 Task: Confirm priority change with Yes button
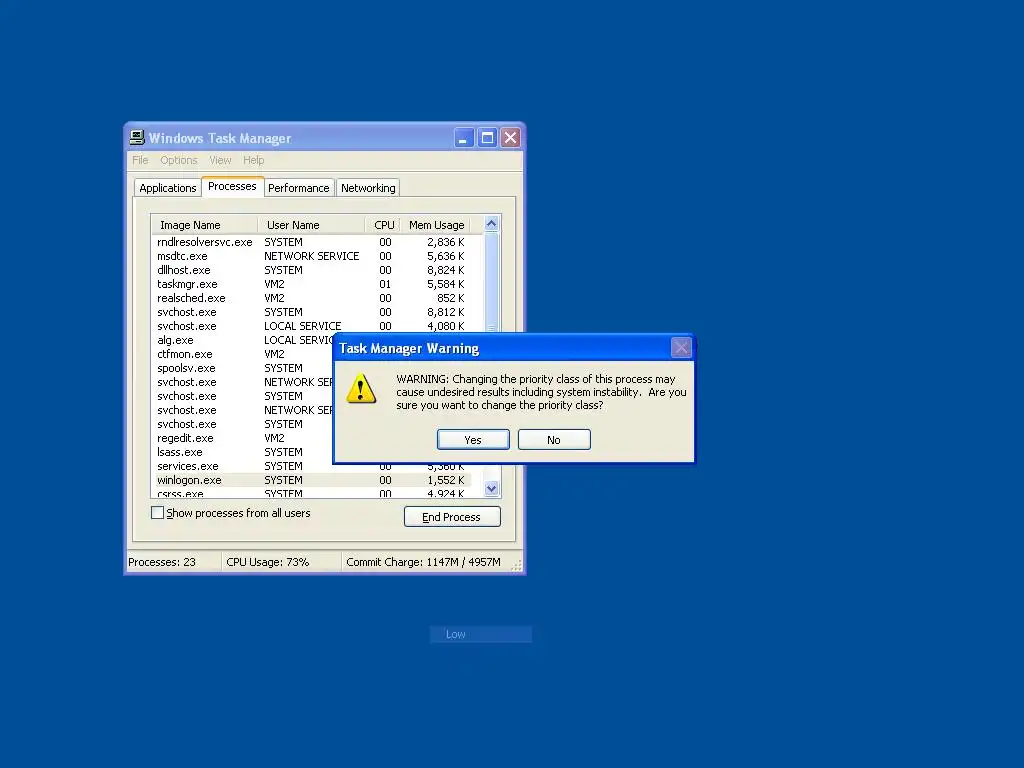tap(473, 440)
